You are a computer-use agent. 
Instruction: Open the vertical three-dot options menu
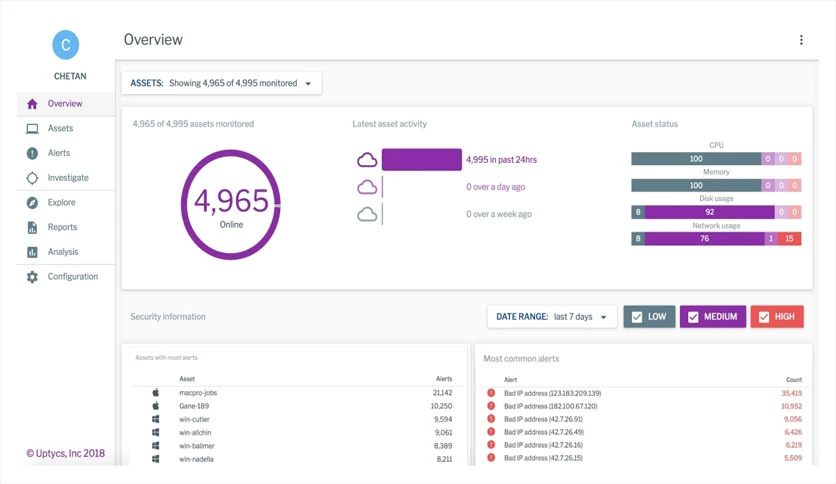[801, 40]
